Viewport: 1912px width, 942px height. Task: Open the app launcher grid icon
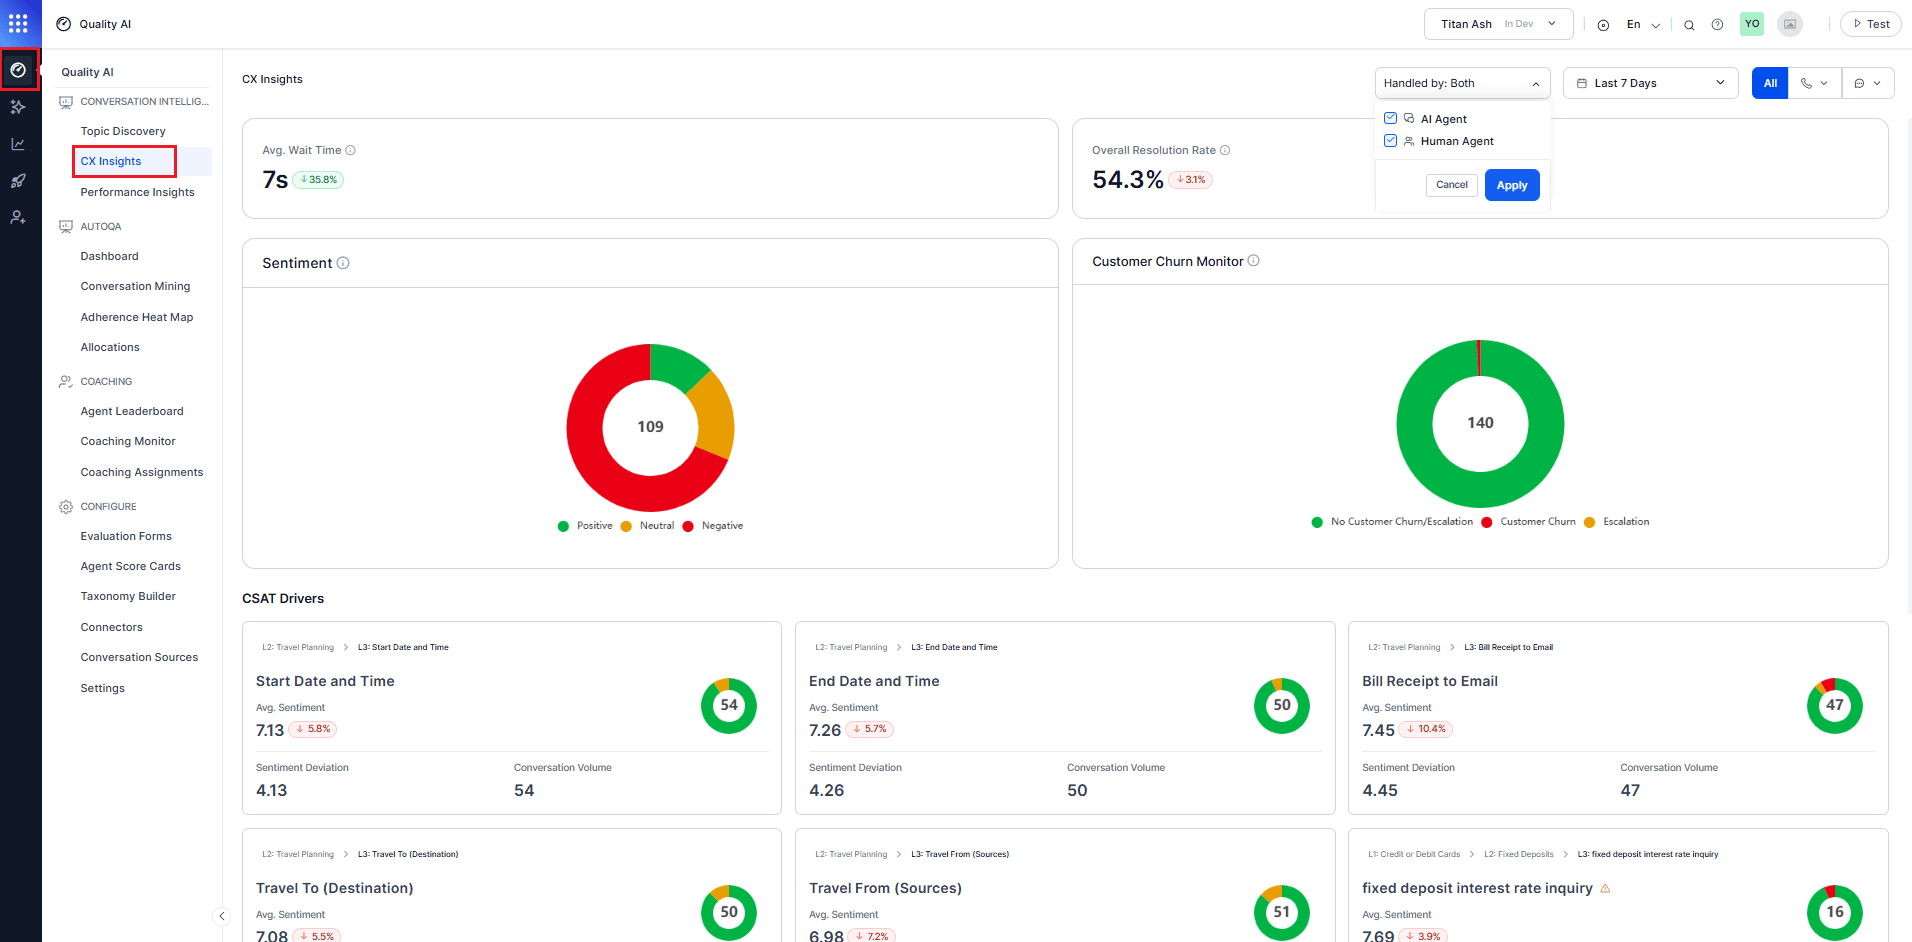18,23
